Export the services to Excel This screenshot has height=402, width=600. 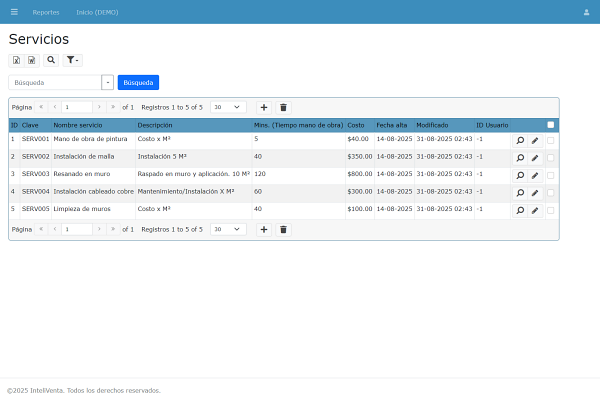16,60
